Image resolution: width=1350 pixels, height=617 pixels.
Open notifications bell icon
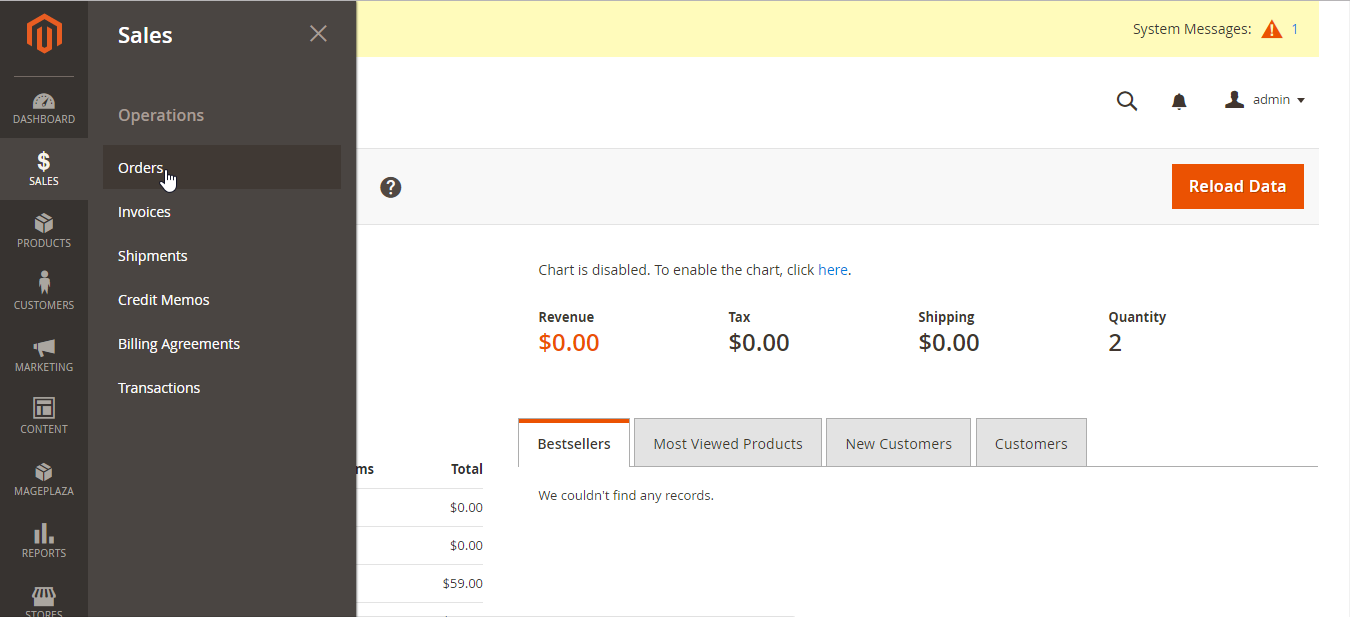click(1179, 101)
